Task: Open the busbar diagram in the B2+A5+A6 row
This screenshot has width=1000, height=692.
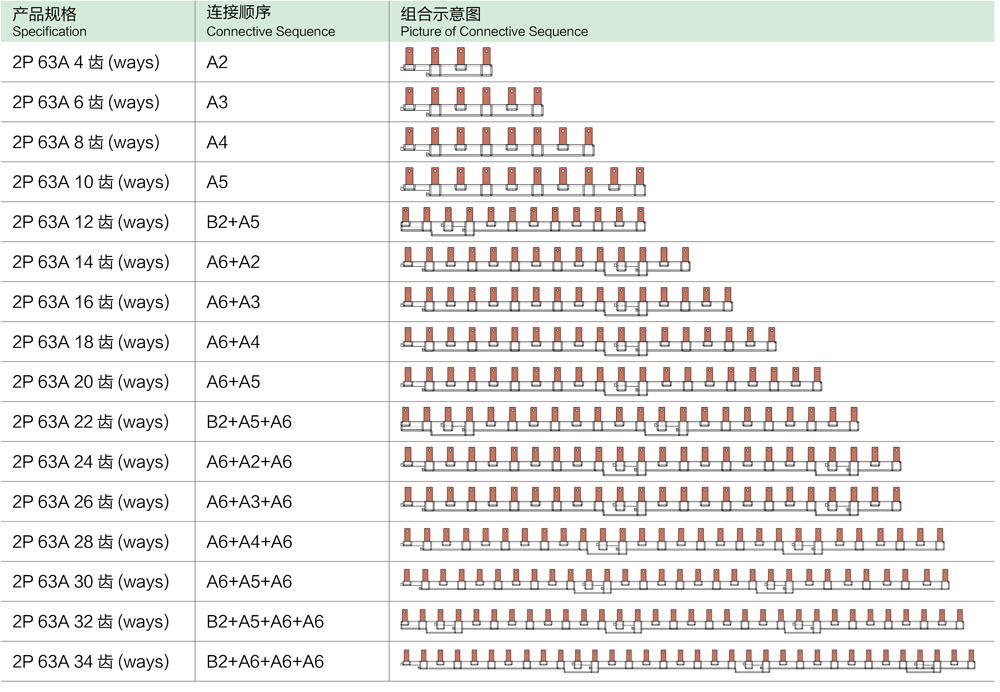Action: click(629, 421)
